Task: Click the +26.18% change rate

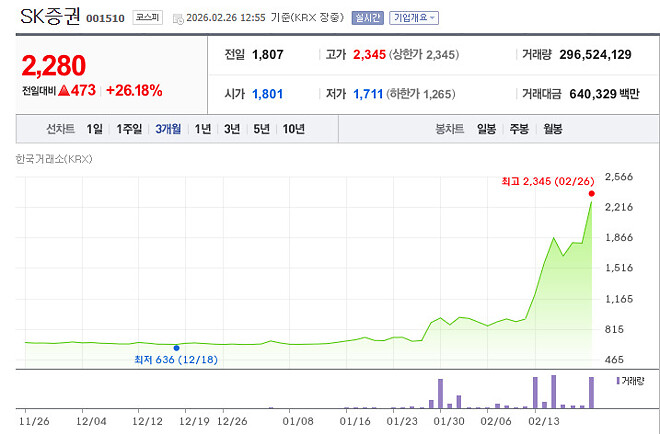Action: tap(134, 90)
